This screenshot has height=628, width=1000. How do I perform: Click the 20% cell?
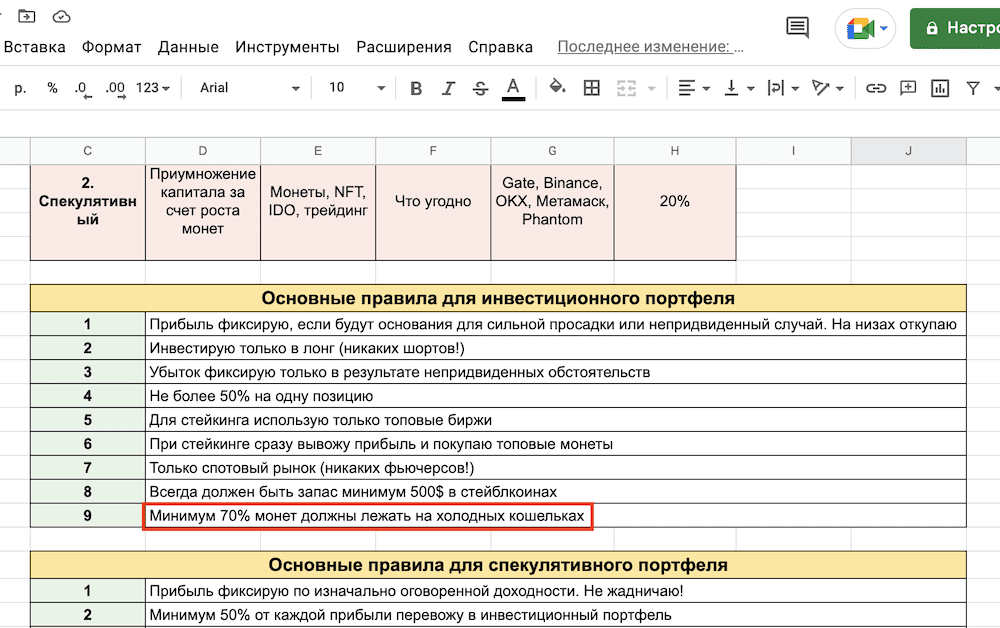(x=675, y=212)
